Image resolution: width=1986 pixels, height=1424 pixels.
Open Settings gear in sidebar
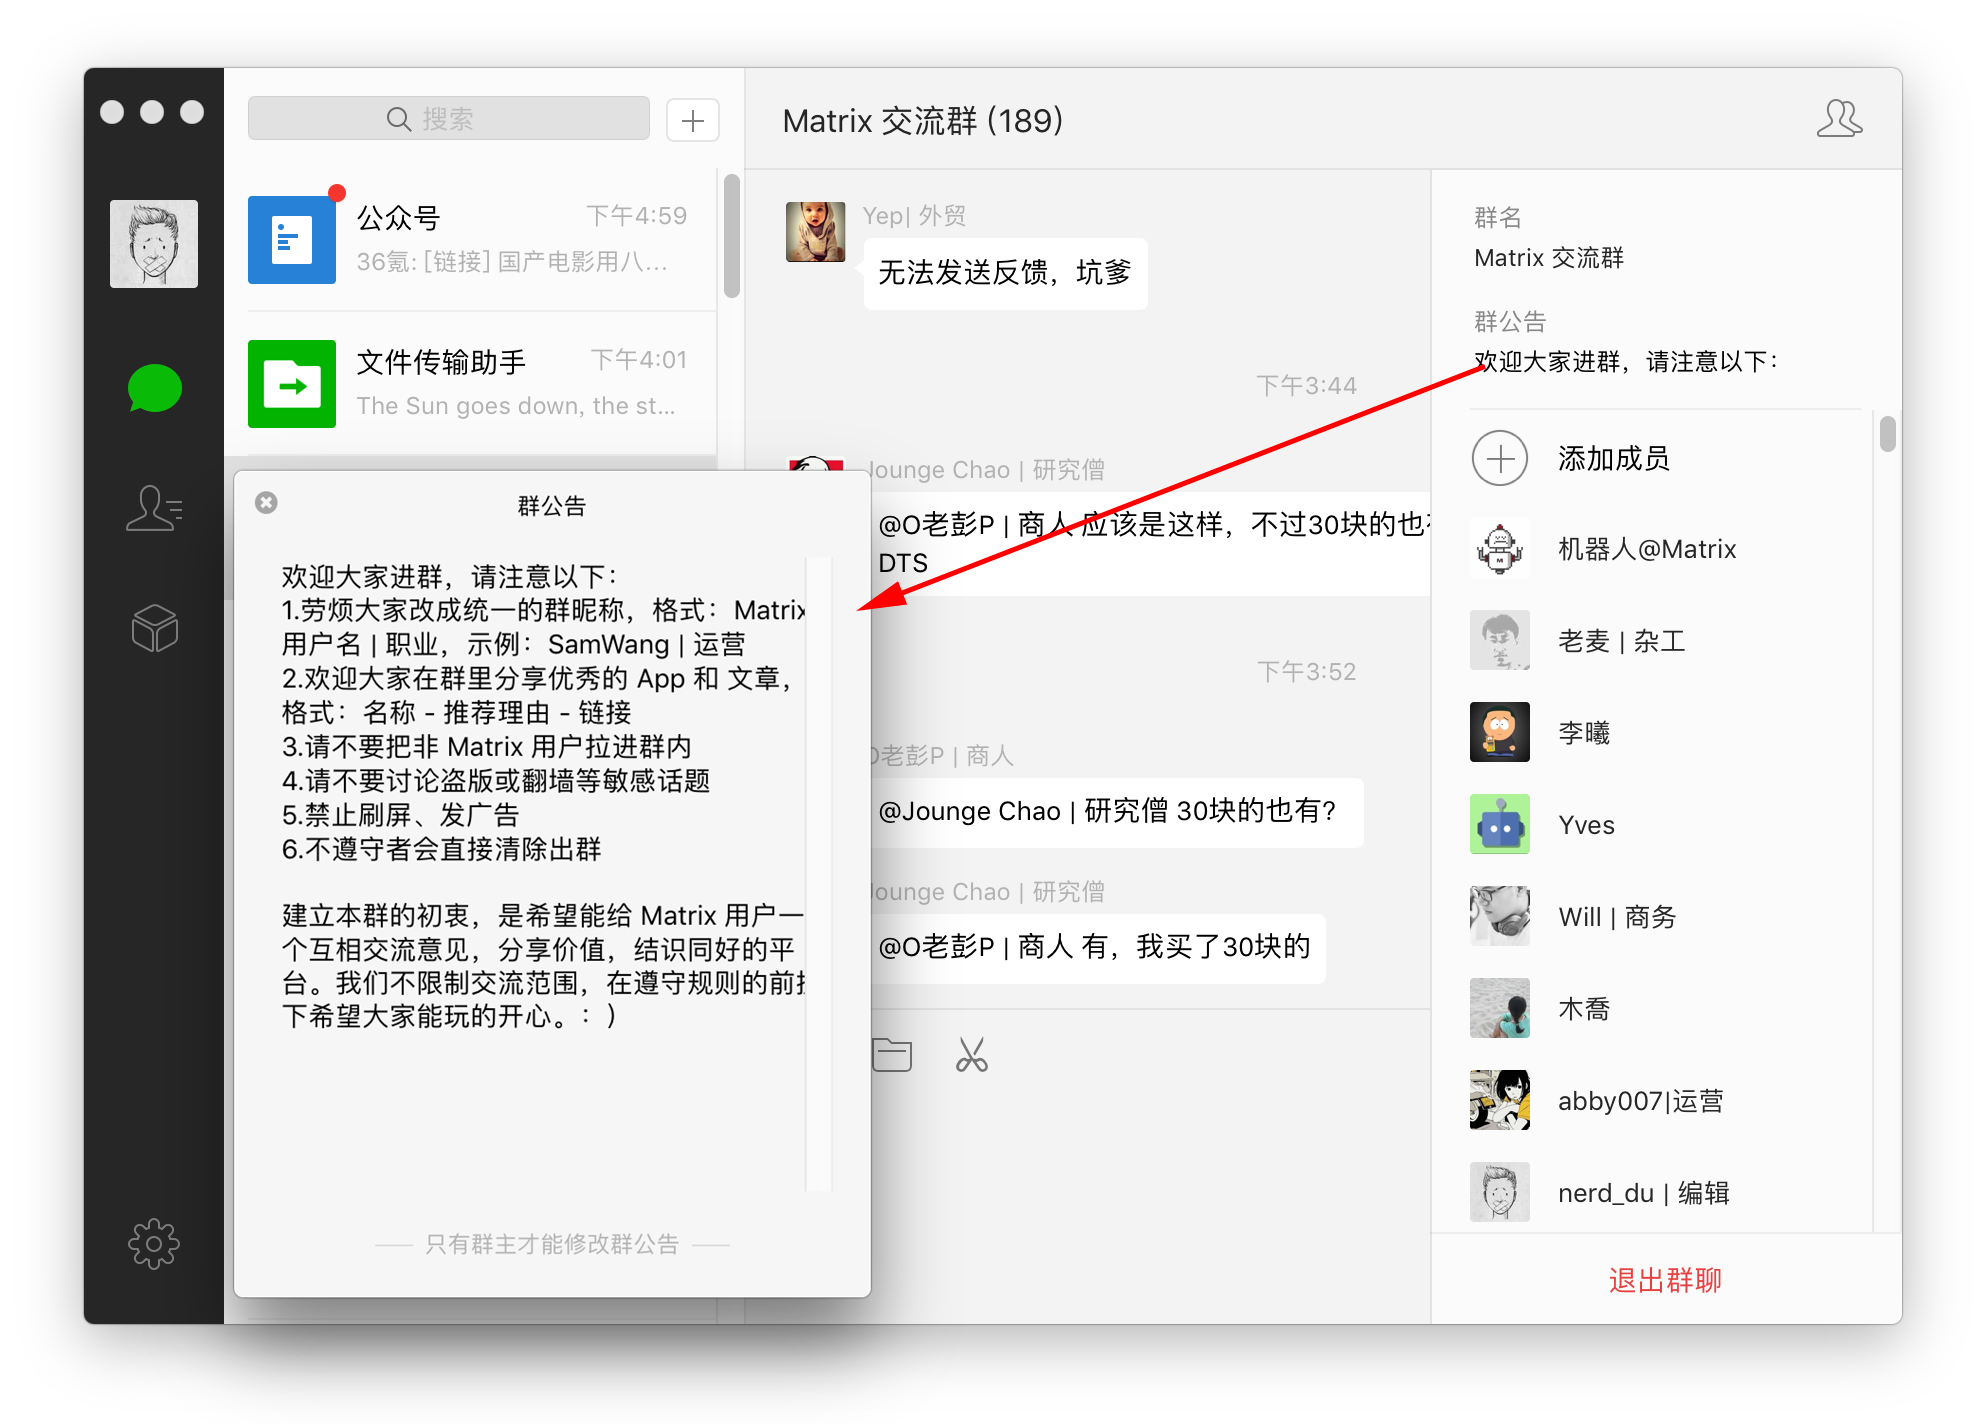(x=154, y=1244)
